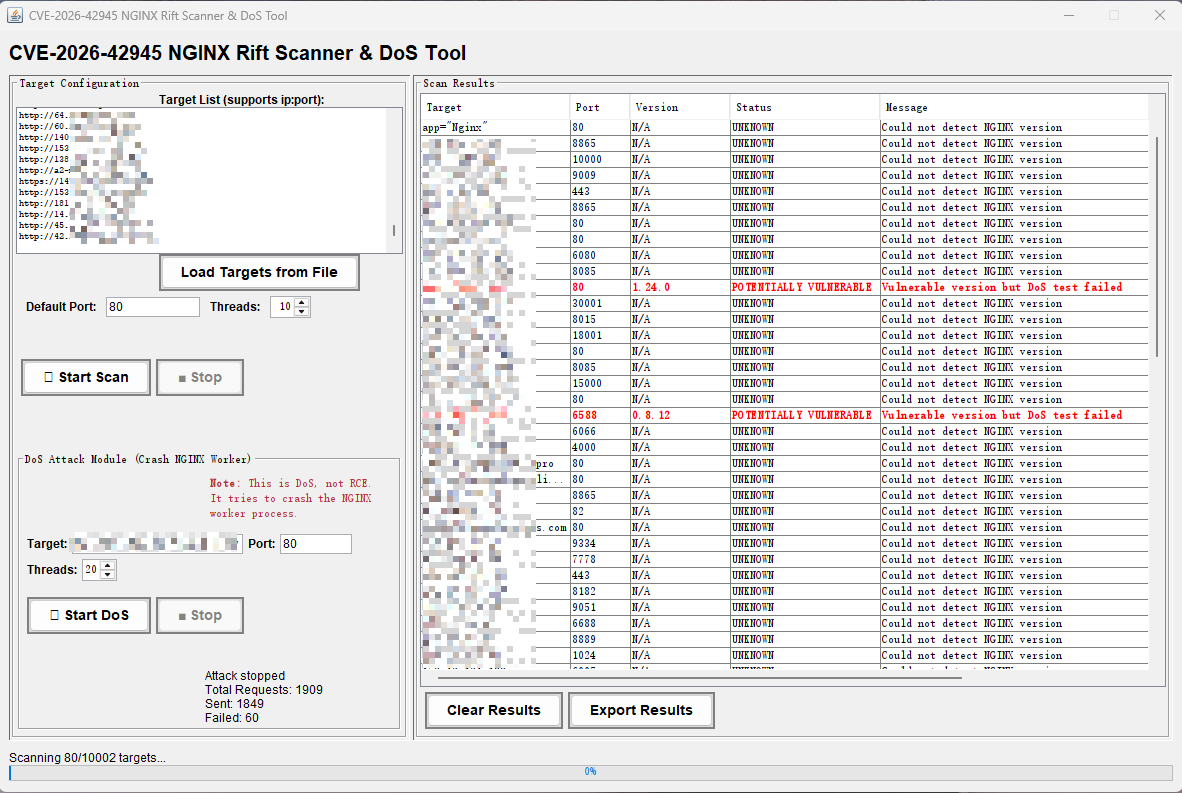This screenshot has height=793, width=1182.
Task: Focus the scan Threads spinner text field
Action: pos(283,307)
